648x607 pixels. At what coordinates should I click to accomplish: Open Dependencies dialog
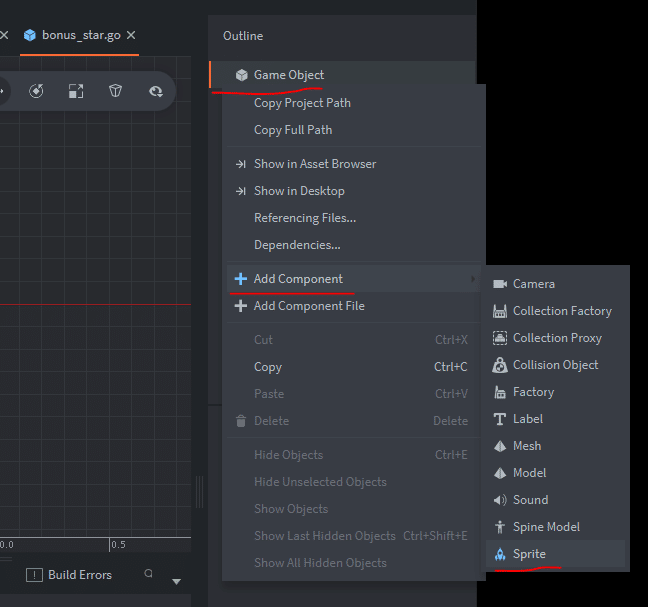point(354,245)
